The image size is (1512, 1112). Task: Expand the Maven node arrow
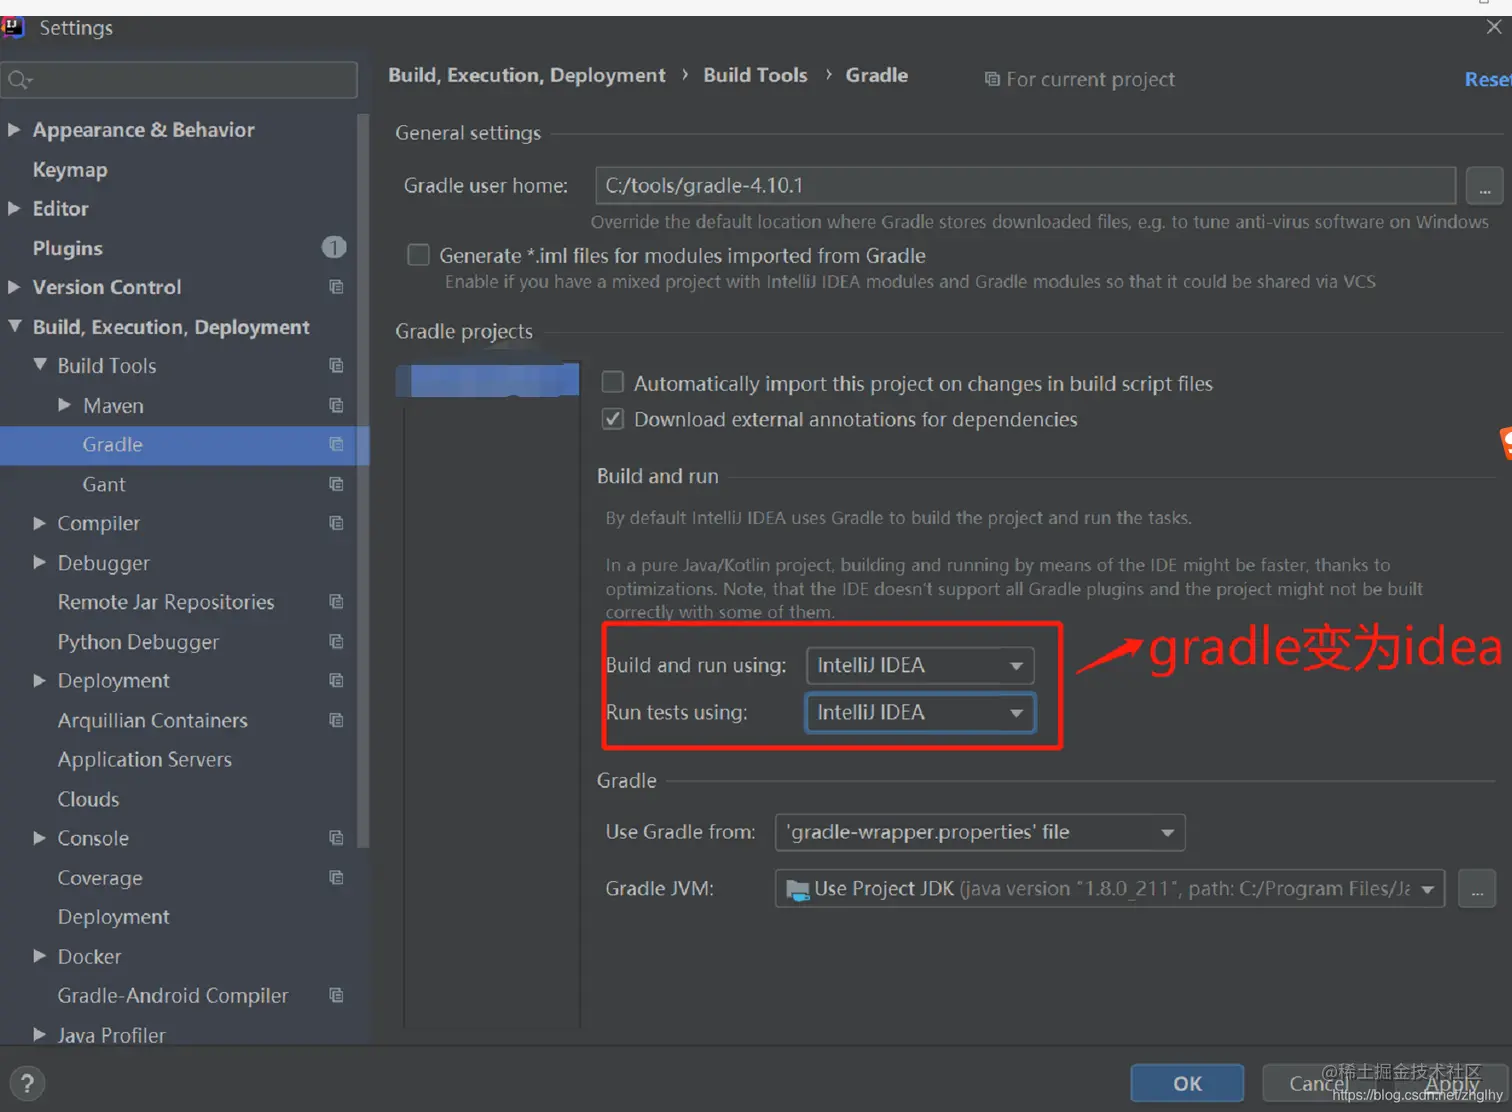[x=65, y=405]
